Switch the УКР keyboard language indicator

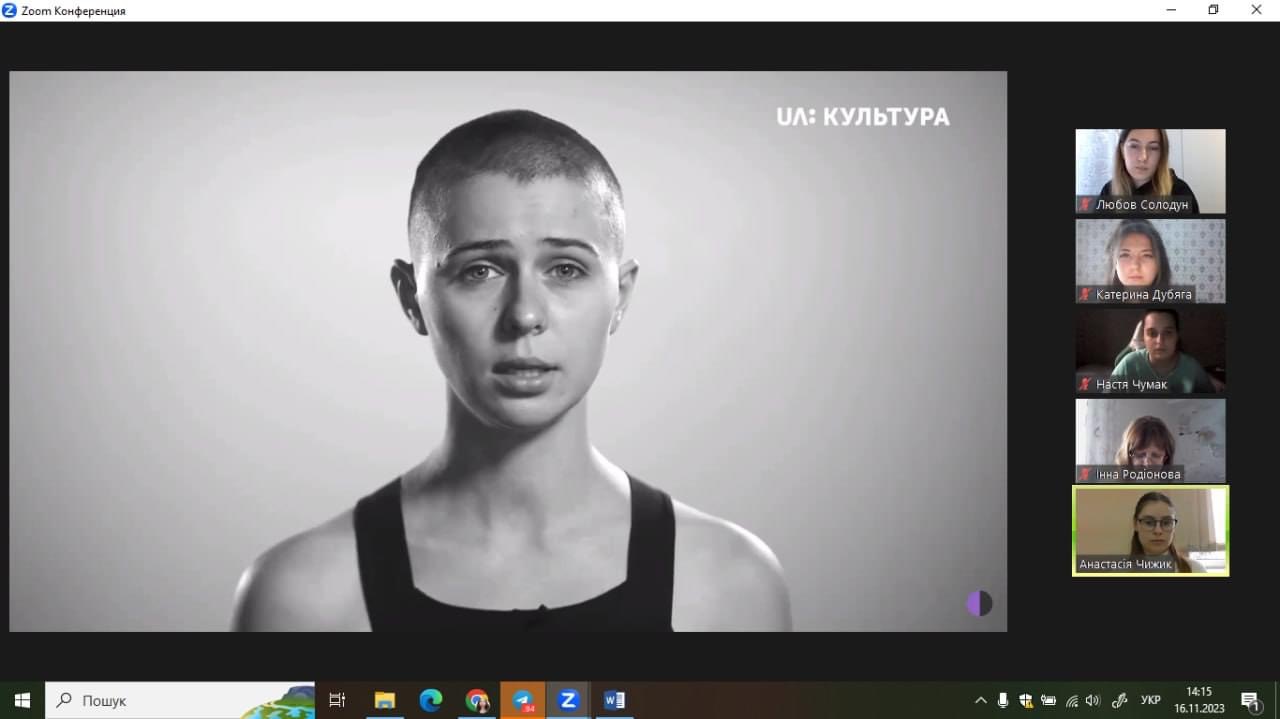pos(1150,700)
